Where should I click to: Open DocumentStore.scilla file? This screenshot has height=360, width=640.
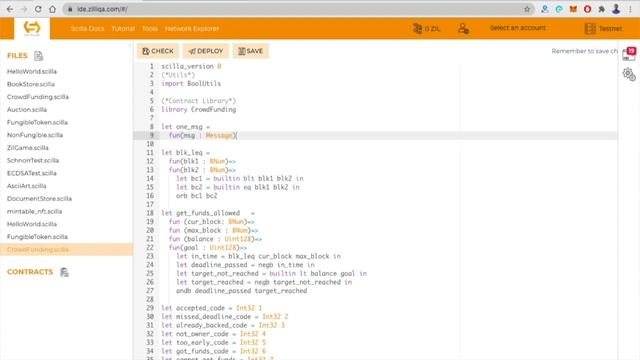(x=39, y=198)
